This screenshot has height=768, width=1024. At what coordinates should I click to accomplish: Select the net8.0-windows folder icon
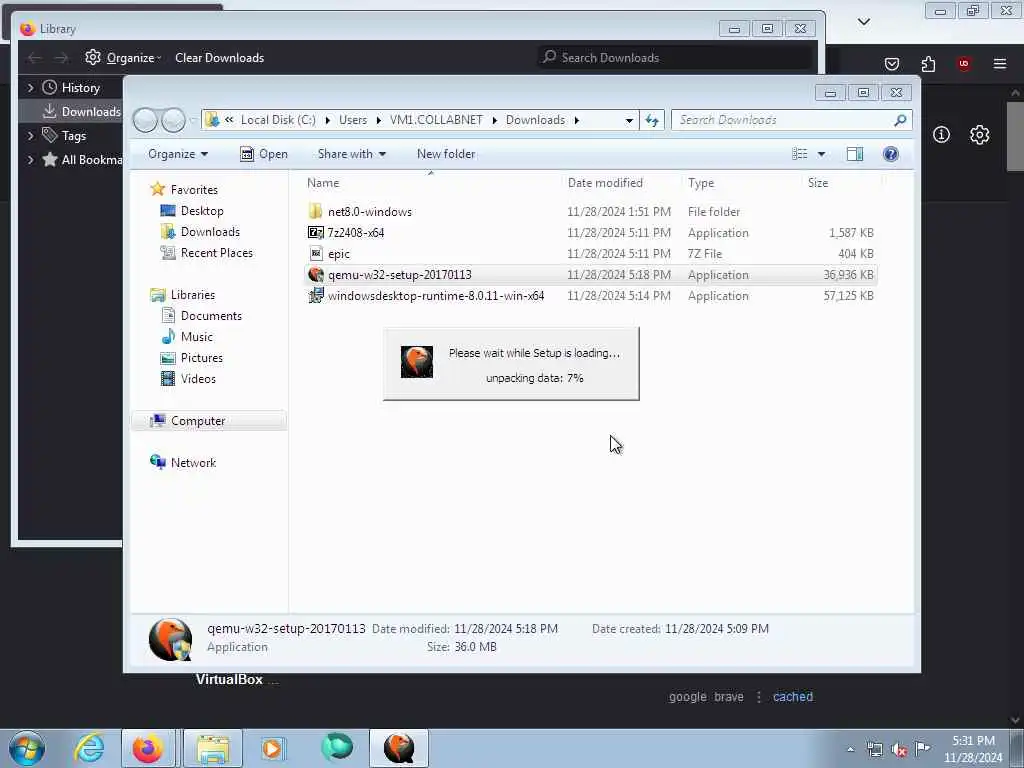point(316,212)
